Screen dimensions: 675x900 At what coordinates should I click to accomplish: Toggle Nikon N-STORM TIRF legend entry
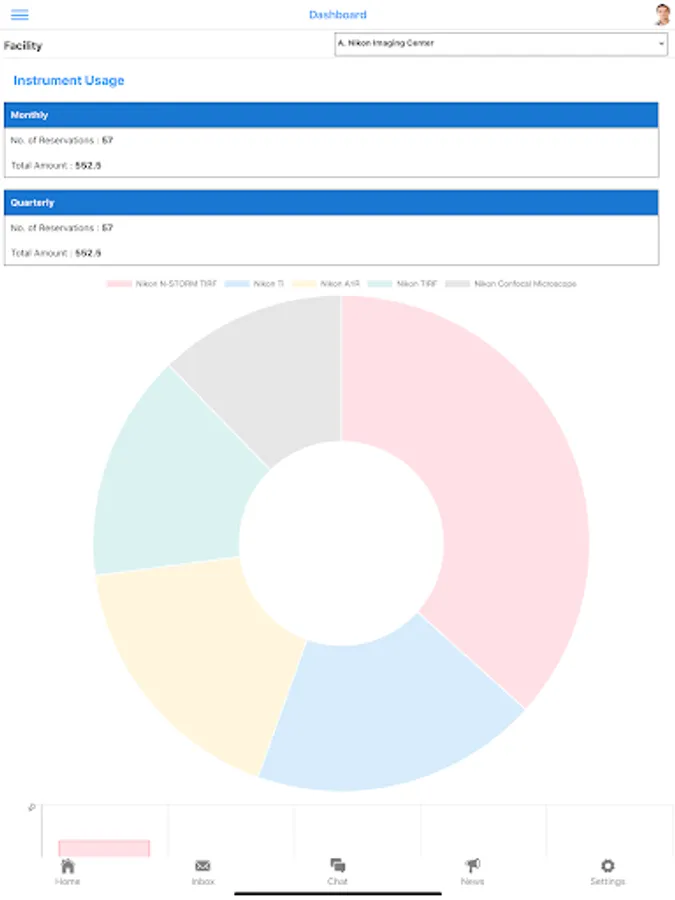point(162,284)
